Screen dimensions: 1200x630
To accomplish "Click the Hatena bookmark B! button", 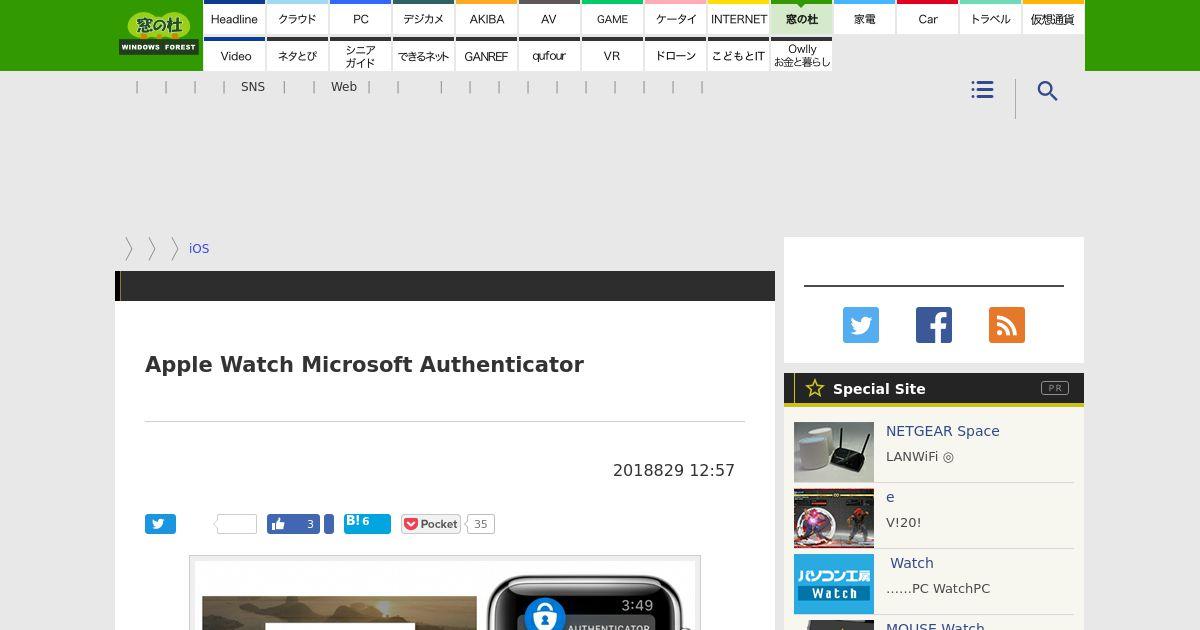I will 367,524.
